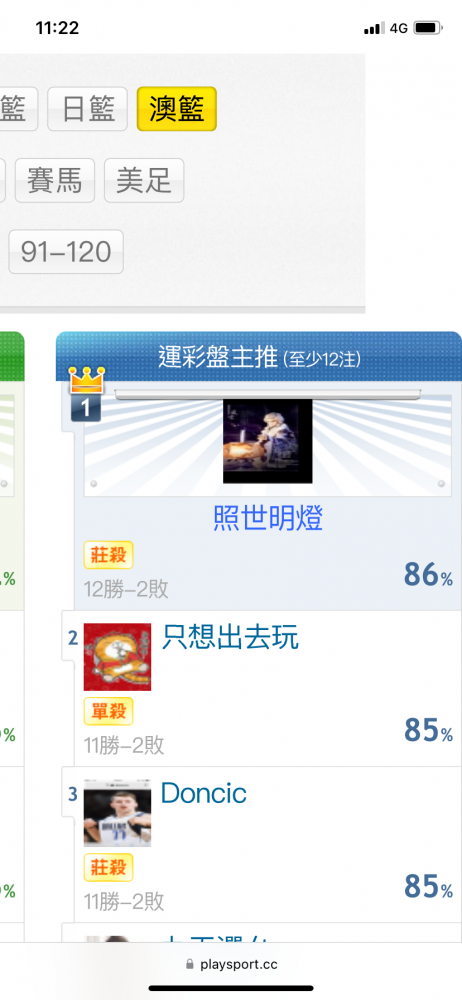This screenshot has height=1000, width=462.
Task: Tap the 單殺 badge icon
Action: (x=108, y=711)
